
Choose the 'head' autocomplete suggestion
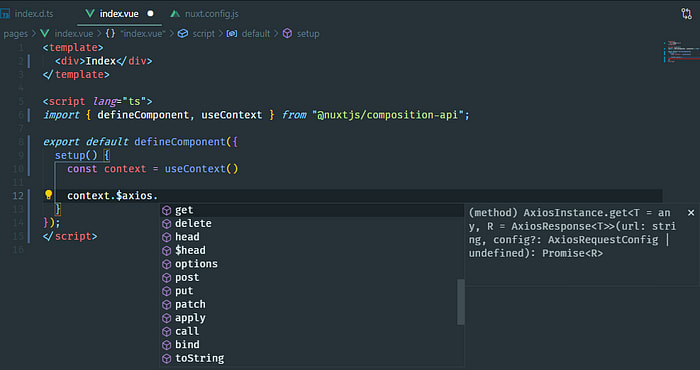(x=312, y=237)
